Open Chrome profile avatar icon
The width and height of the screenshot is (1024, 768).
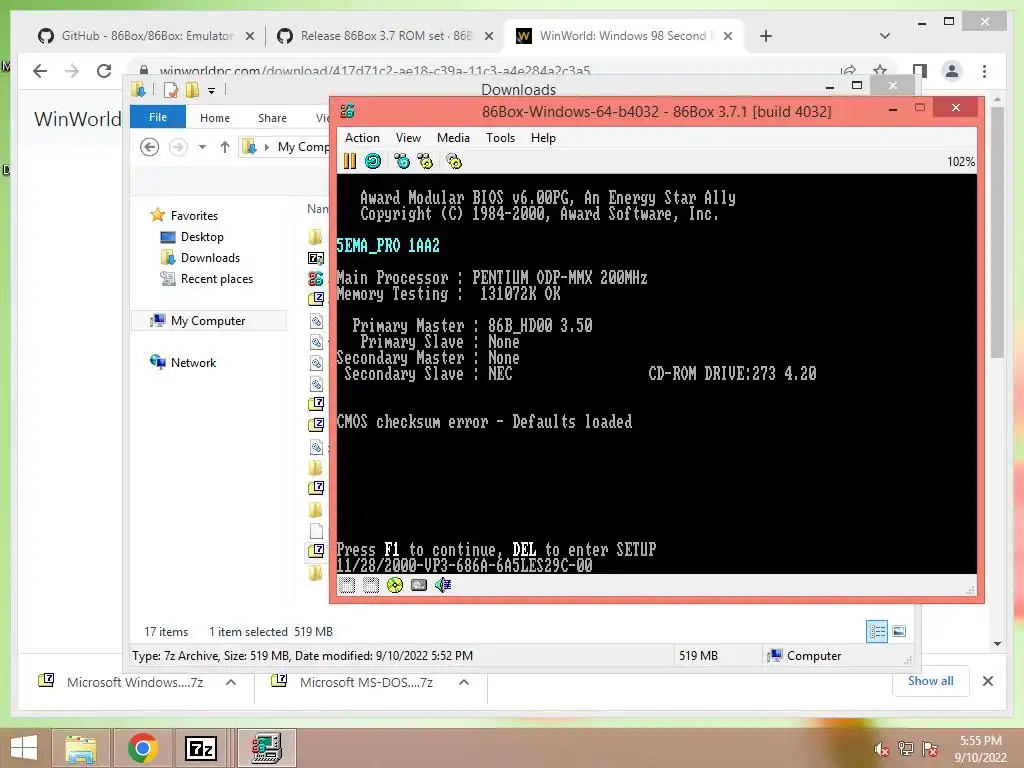[952, 71]
